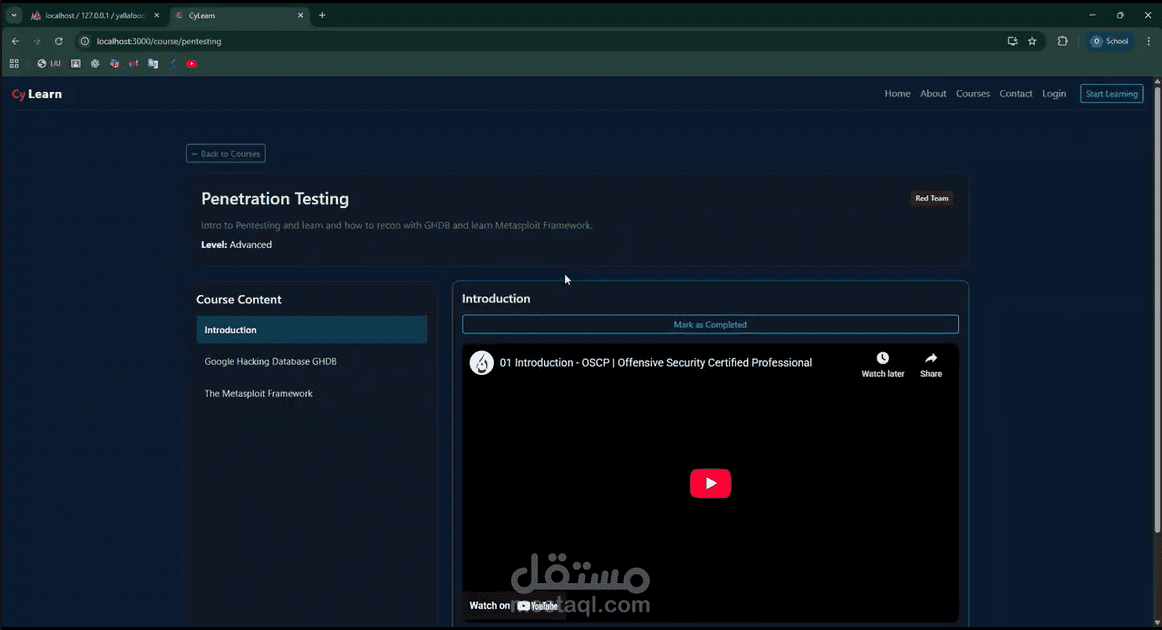Click the Red Team badge
This screenshot has width=1162, height=630.
(932, 198)
